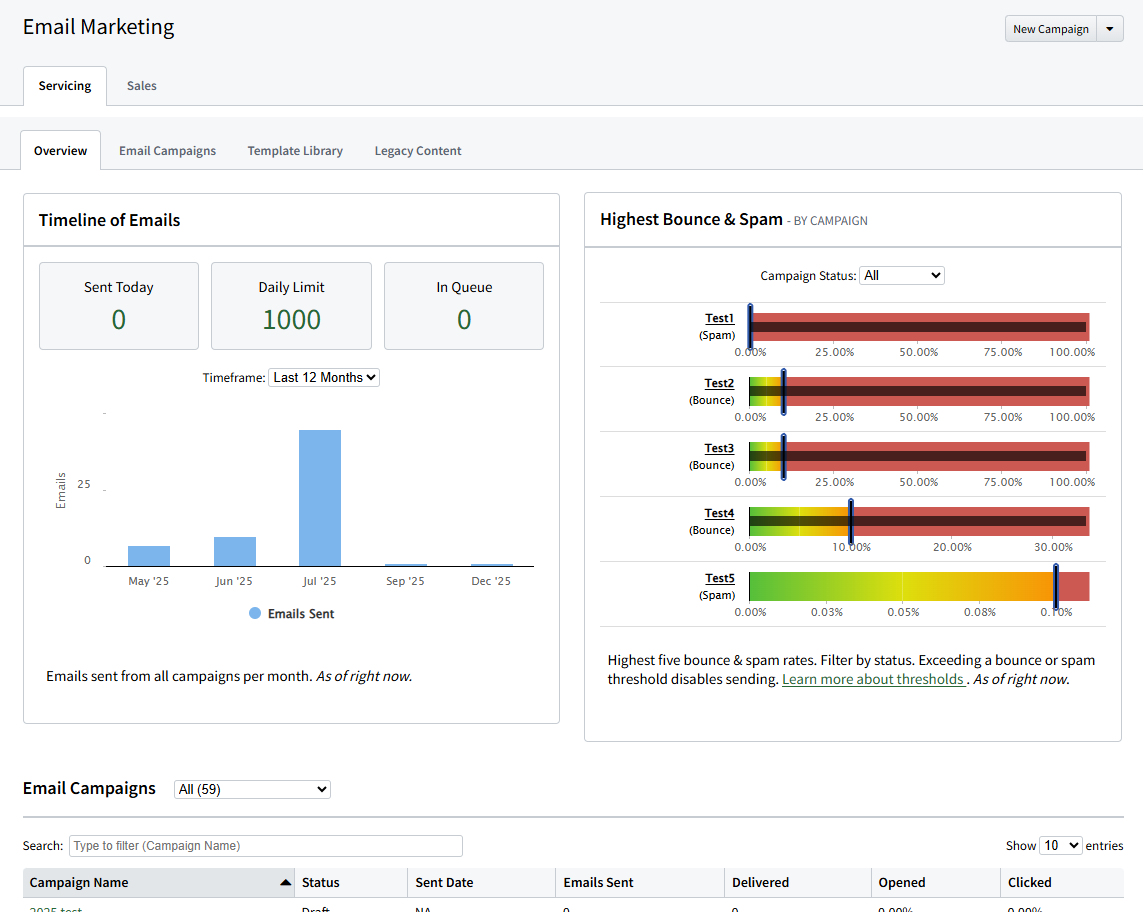Switch to the Sales tab
The width and height of the screenshot is (1143, 912).
(141, 86)
